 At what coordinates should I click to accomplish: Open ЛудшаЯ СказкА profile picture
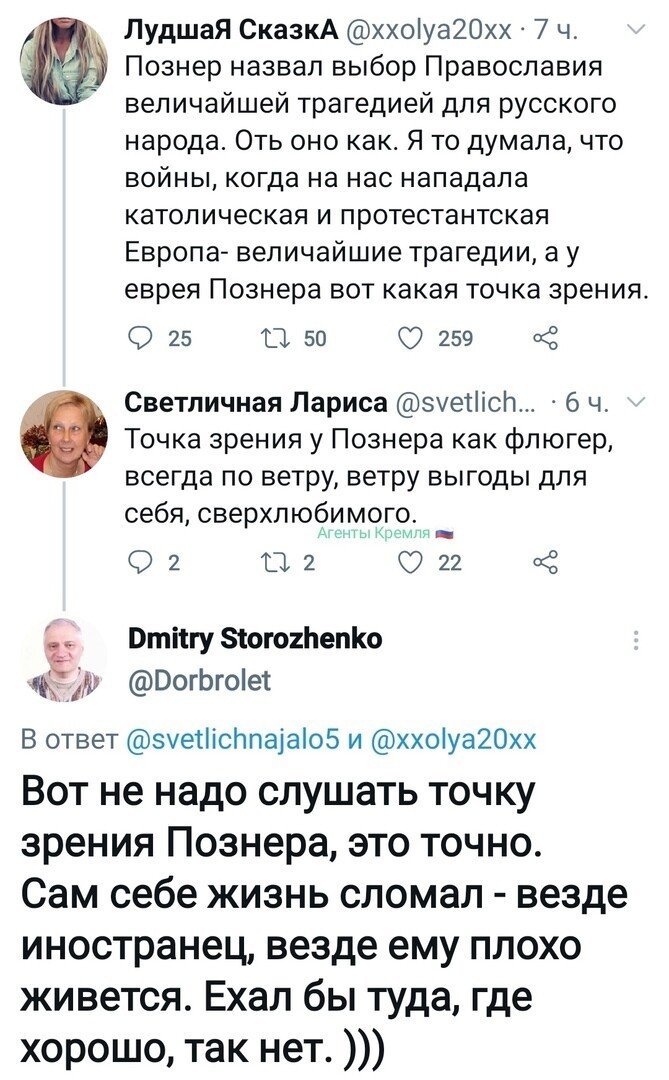[63, 61]
